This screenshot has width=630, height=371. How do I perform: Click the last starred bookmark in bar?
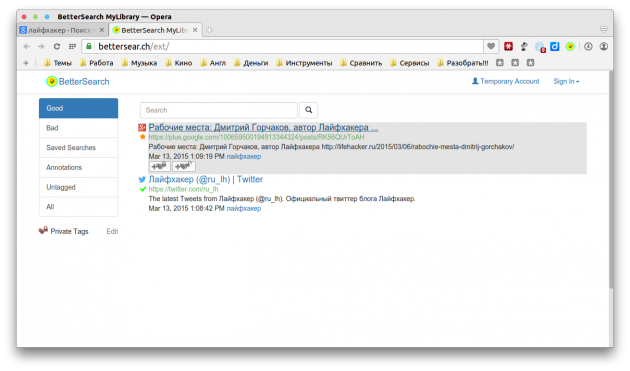tap(530, 63)
